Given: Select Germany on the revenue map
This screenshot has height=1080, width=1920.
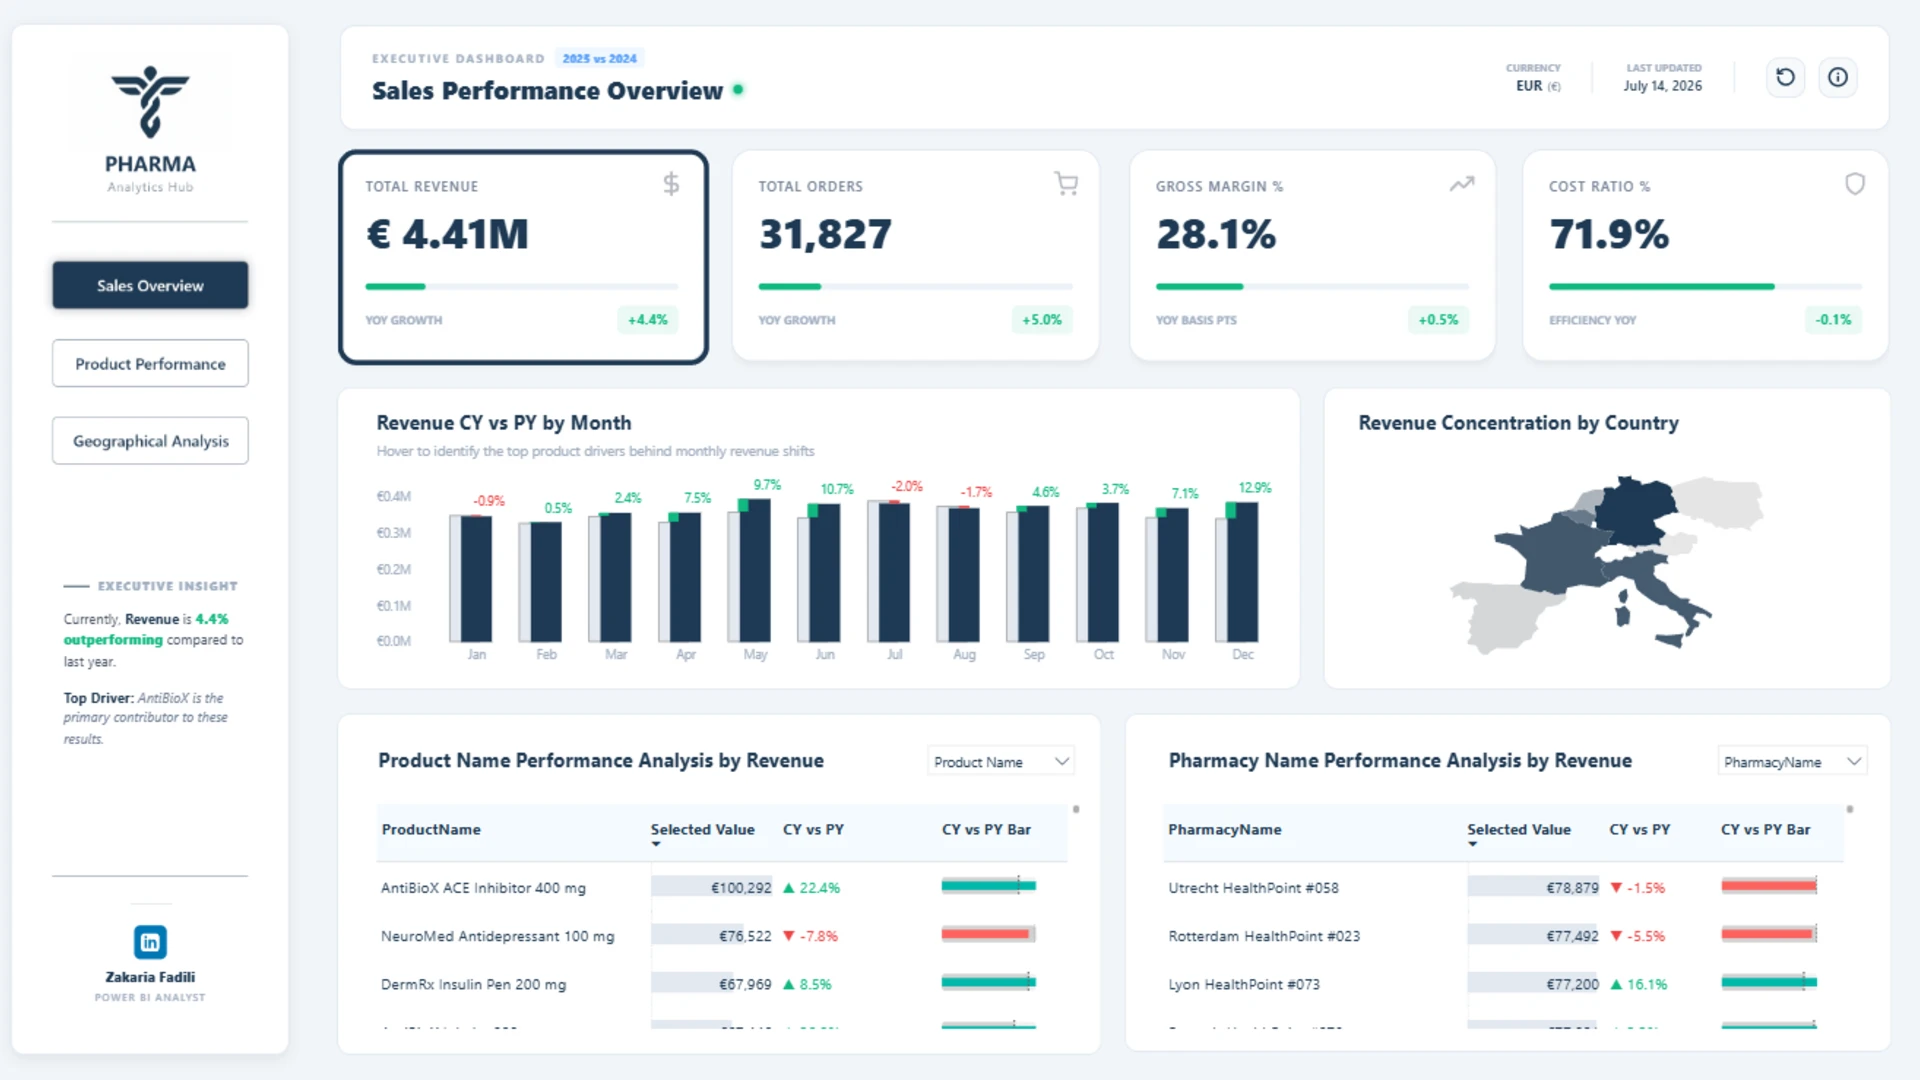Looking at the screenshot, I should (x=1634, y=511).
